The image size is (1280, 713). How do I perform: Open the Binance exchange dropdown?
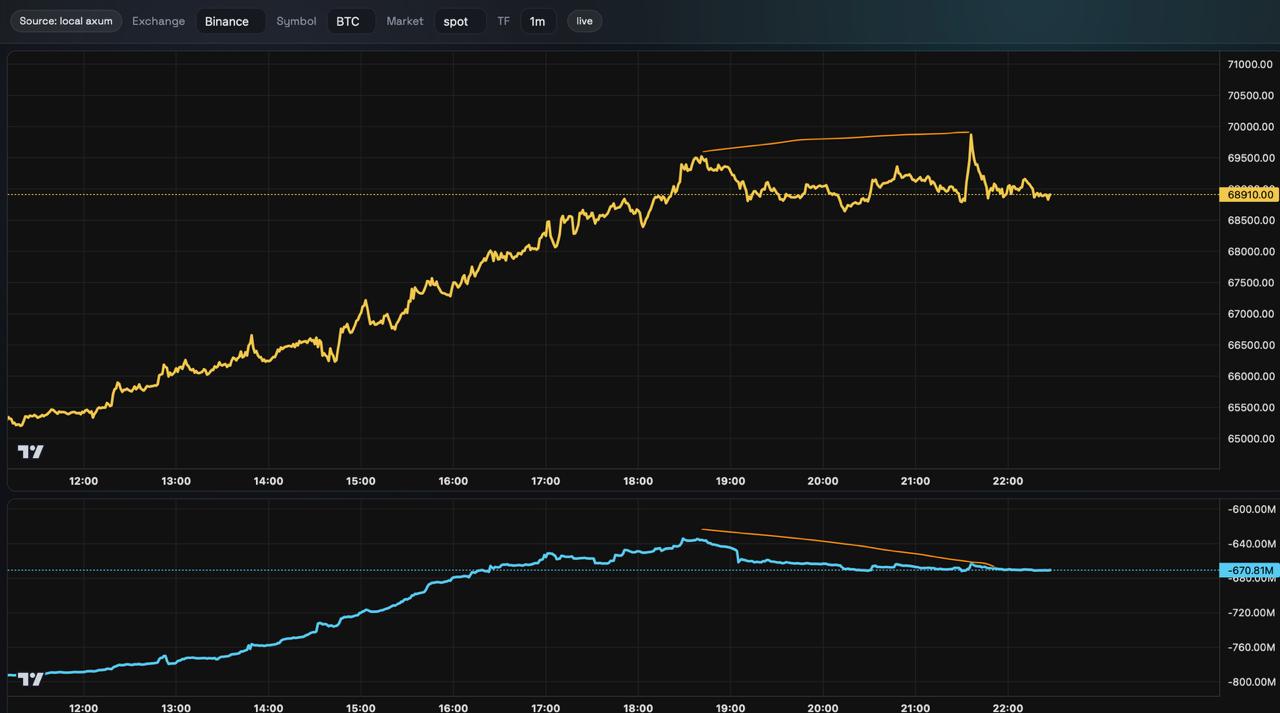230,21
